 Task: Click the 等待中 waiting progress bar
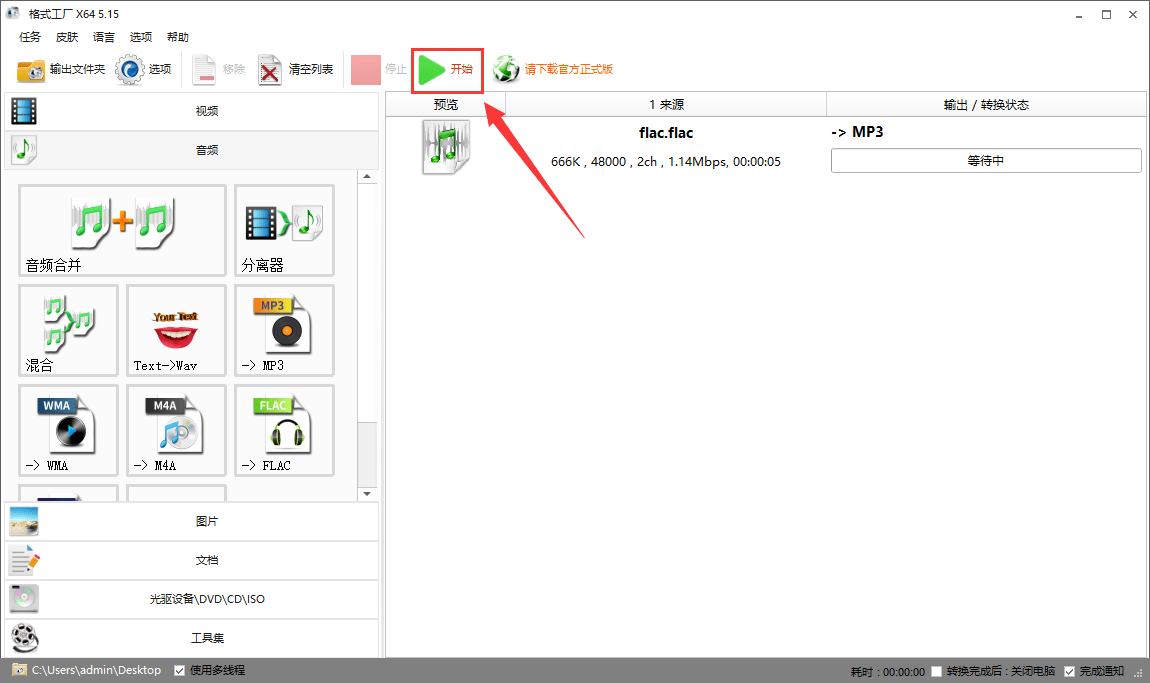pyautogui.click(x=985, y=160)
